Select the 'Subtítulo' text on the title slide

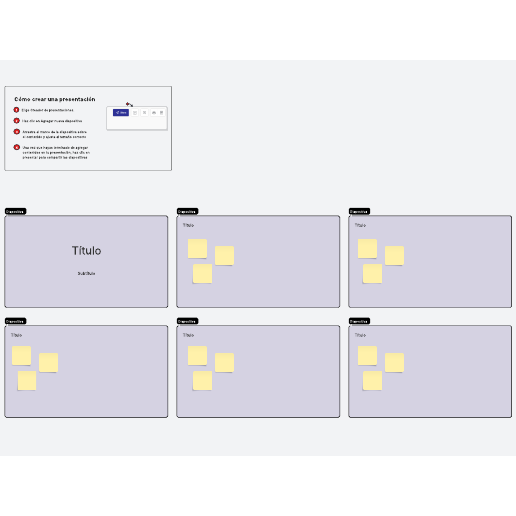point(86,273)
